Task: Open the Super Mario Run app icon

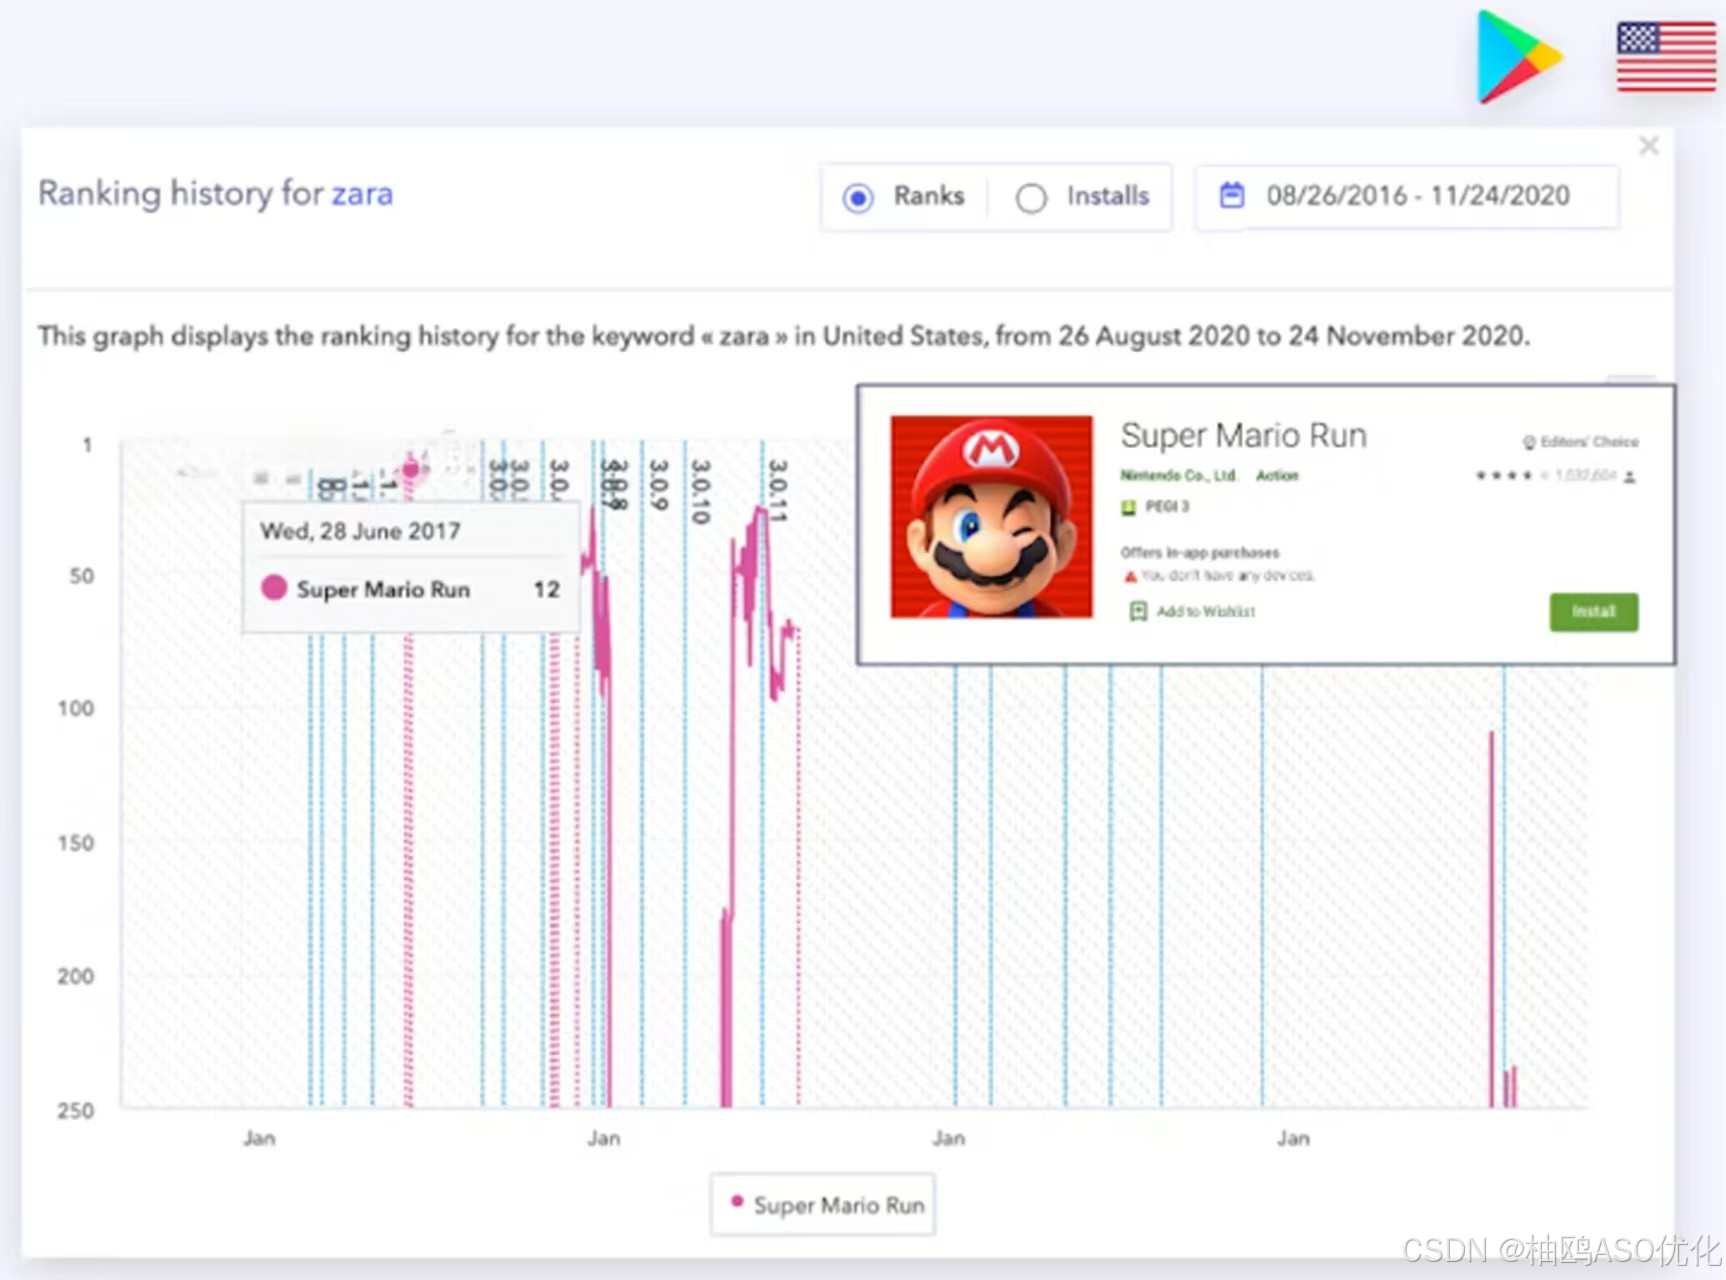Action: (991, 517)
